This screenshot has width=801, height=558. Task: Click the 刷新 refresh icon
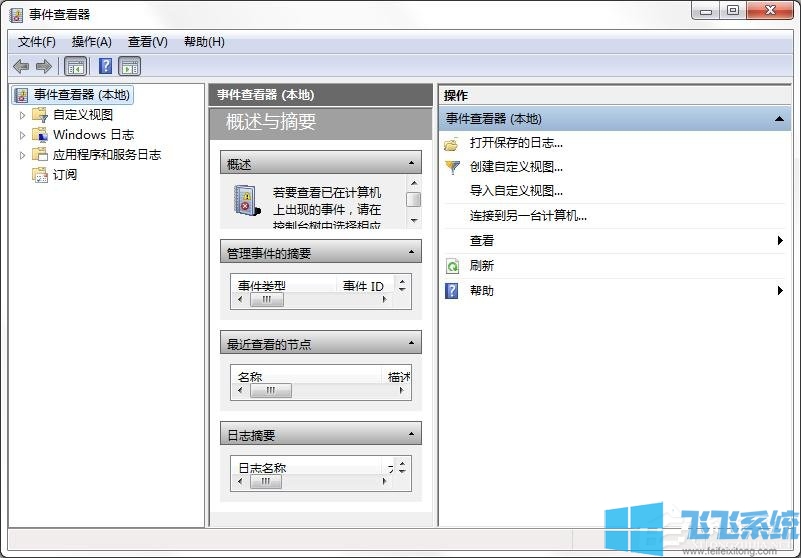tap(452, 266)
